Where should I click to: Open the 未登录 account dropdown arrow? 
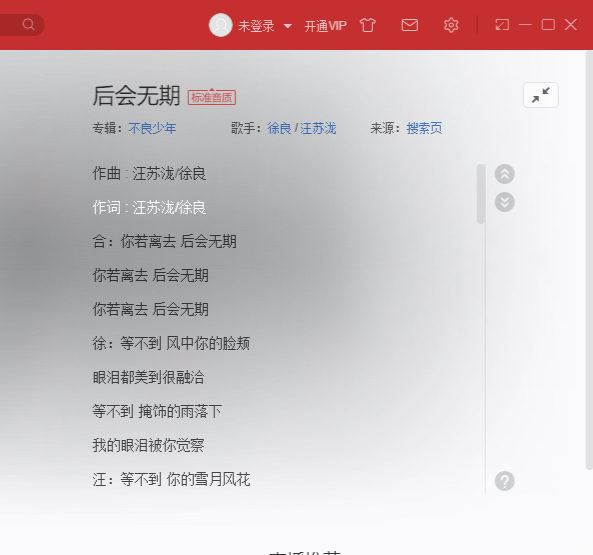point(288,26)
